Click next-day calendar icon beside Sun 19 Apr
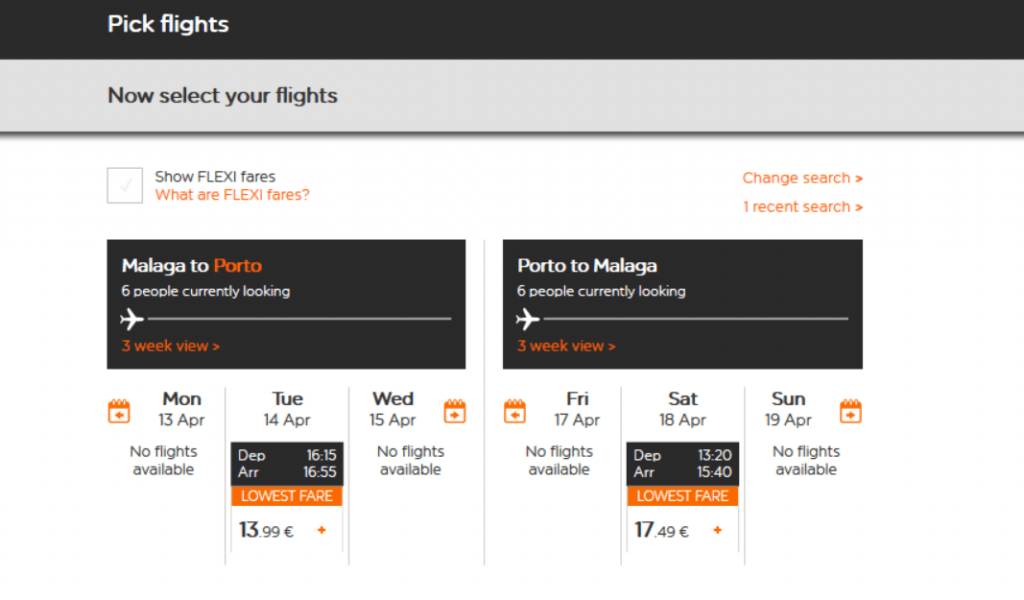 point(850,411)
